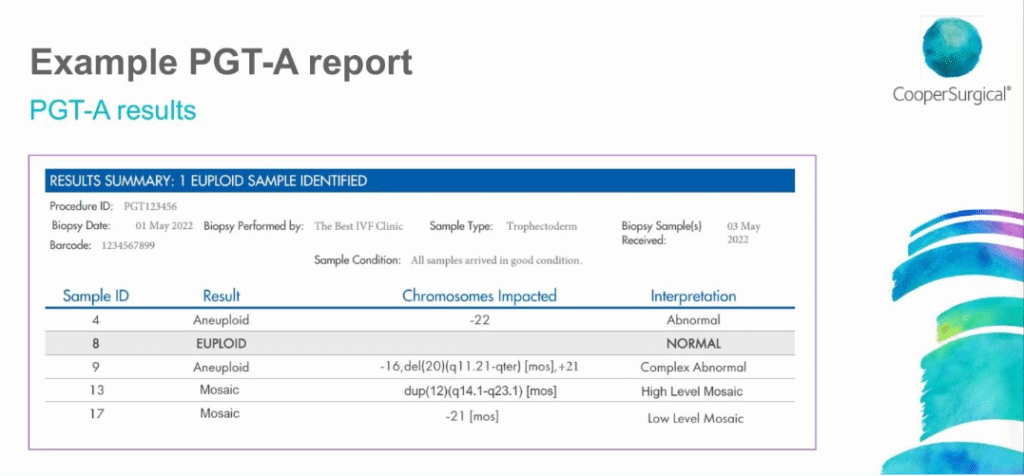Select 'The Best IVF Clinic' text

point(358,226)
